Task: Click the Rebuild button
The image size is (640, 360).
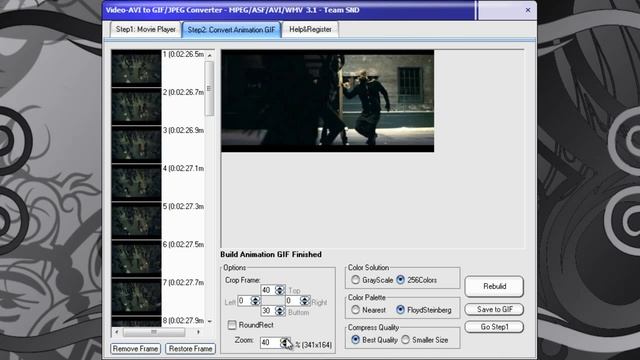Action: coord(494,286)
